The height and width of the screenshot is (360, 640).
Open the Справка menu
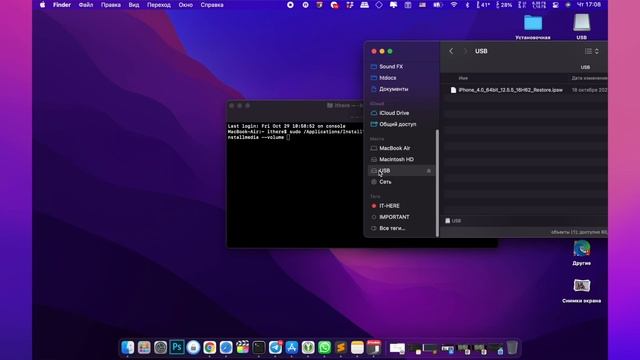coord(212,5)
